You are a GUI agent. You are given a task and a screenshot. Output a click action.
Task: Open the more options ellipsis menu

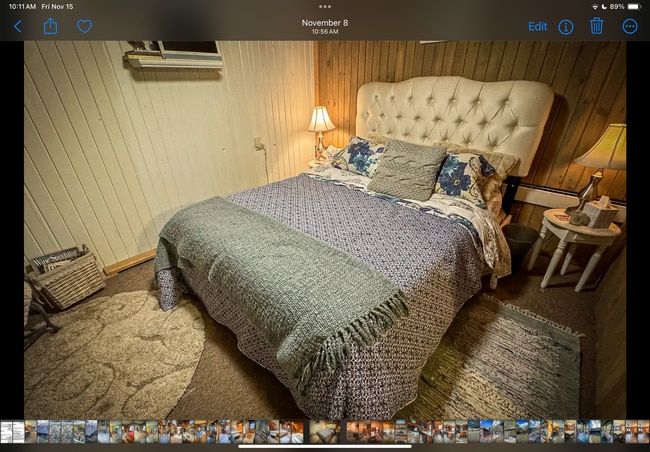(x=630, y=26)
